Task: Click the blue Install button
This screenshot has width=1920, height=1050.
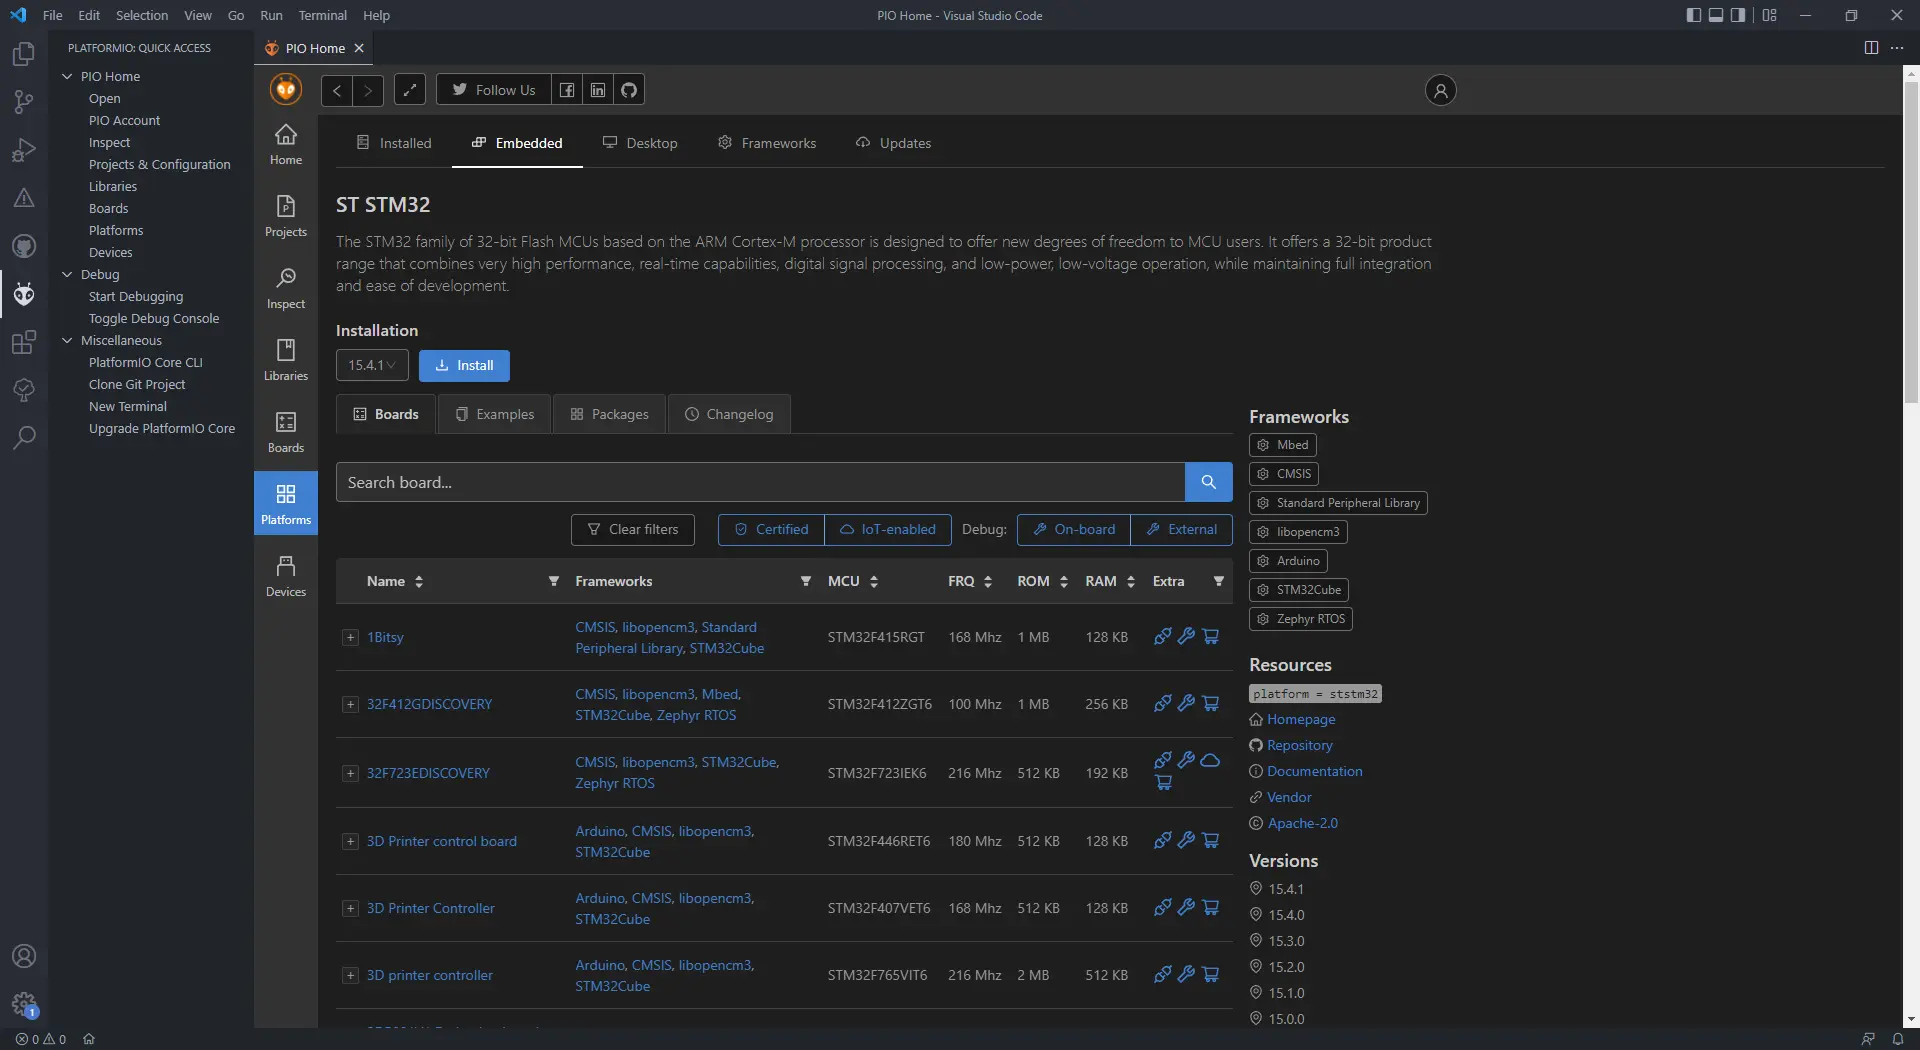Action: pyautogui.click(x=464, y=365)
